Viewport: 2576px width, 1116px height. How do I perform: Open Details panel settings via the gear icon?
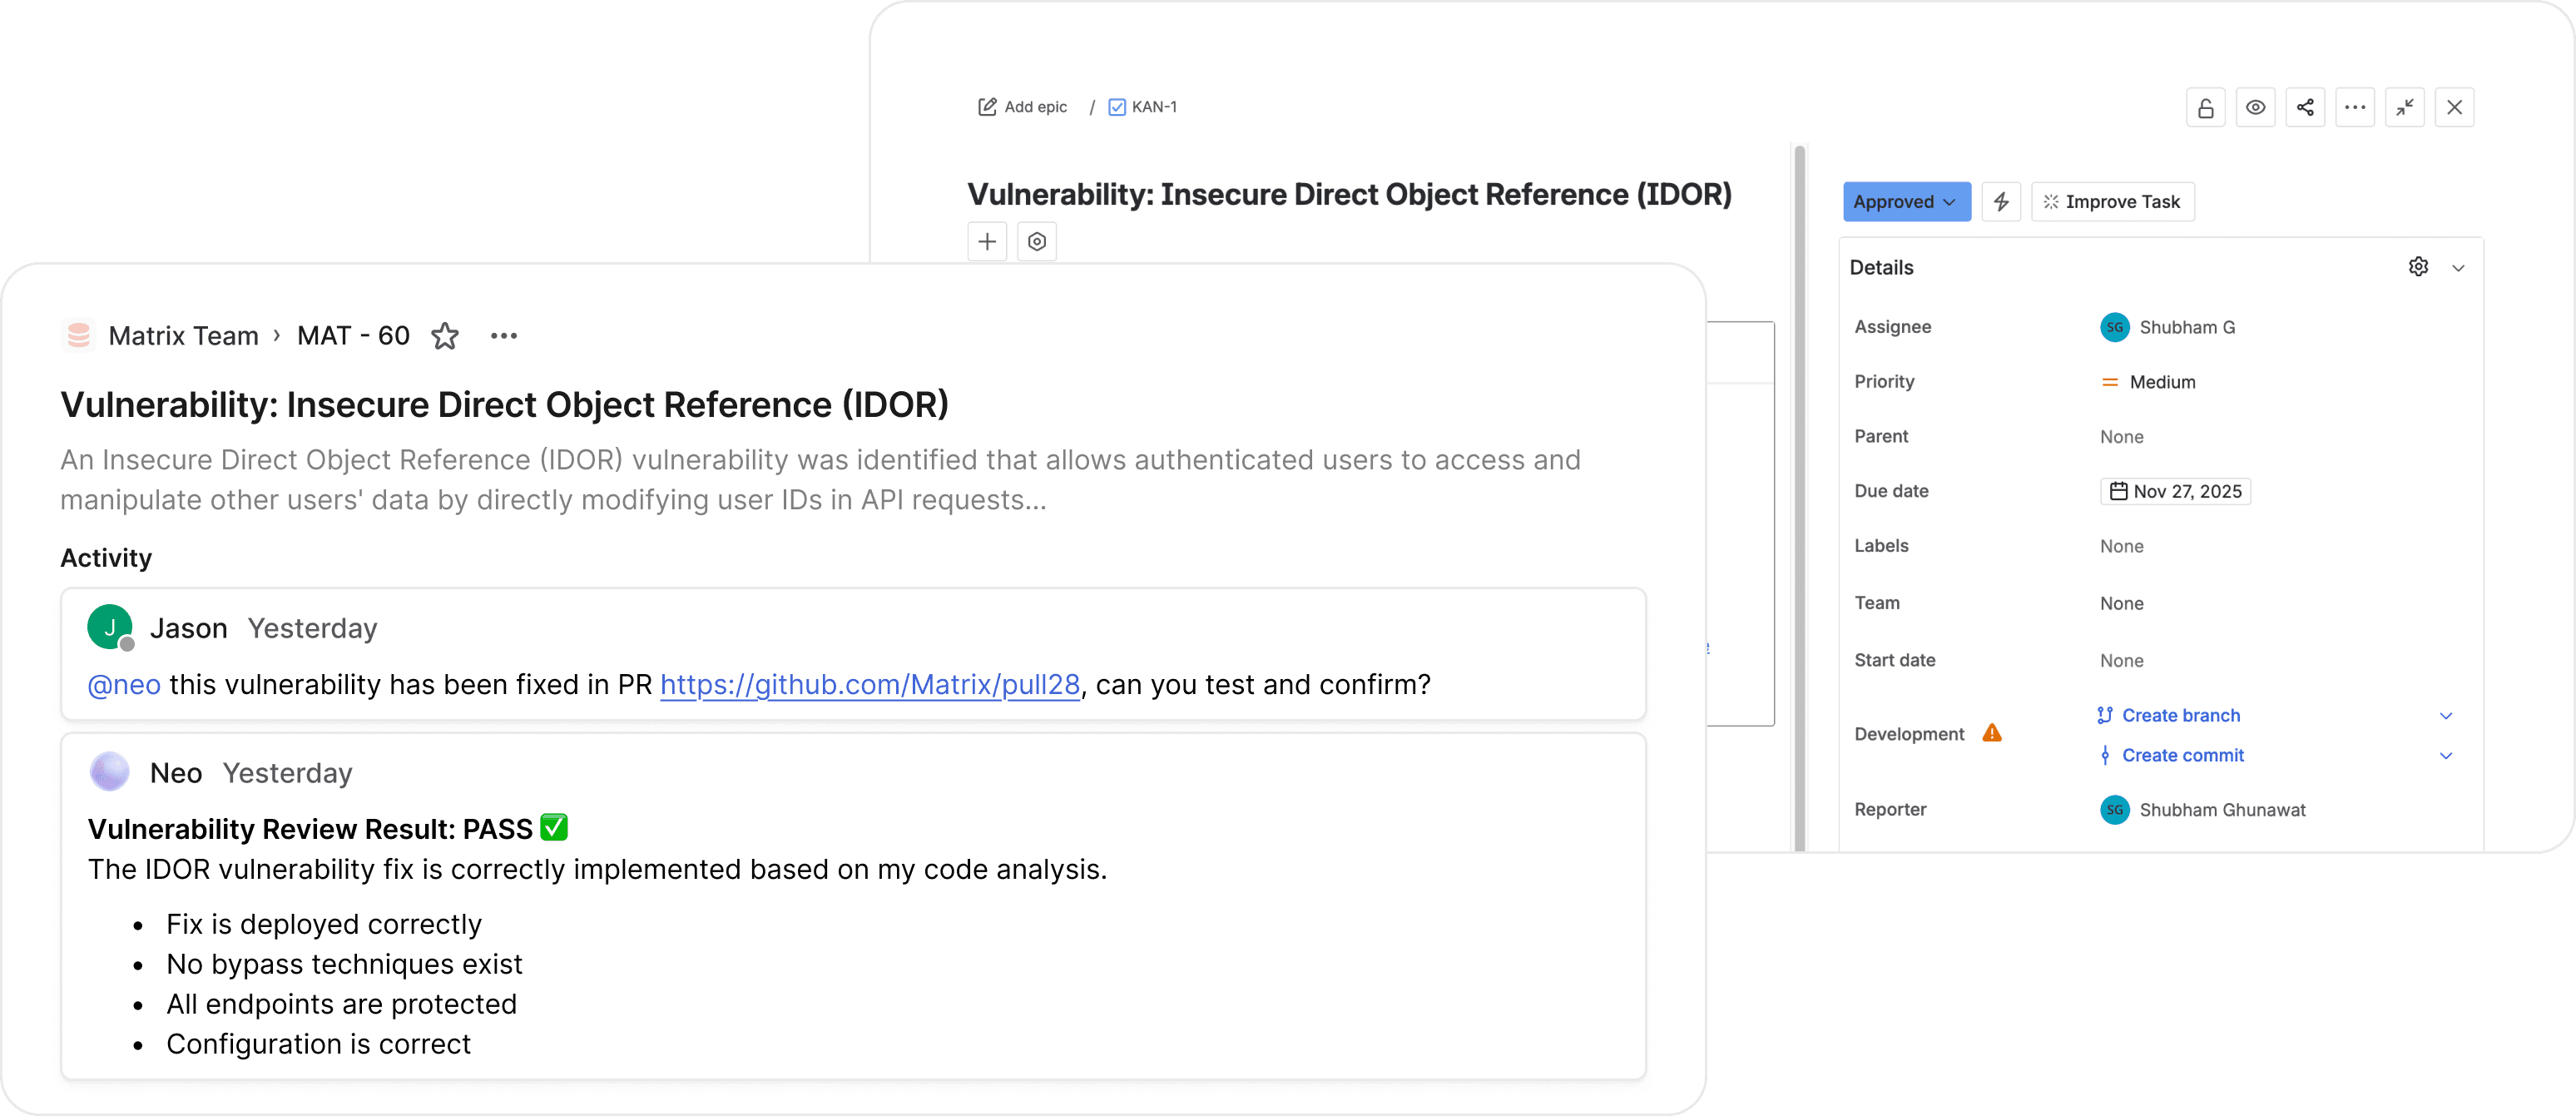pyautogui.click(x=2419, y=267)
